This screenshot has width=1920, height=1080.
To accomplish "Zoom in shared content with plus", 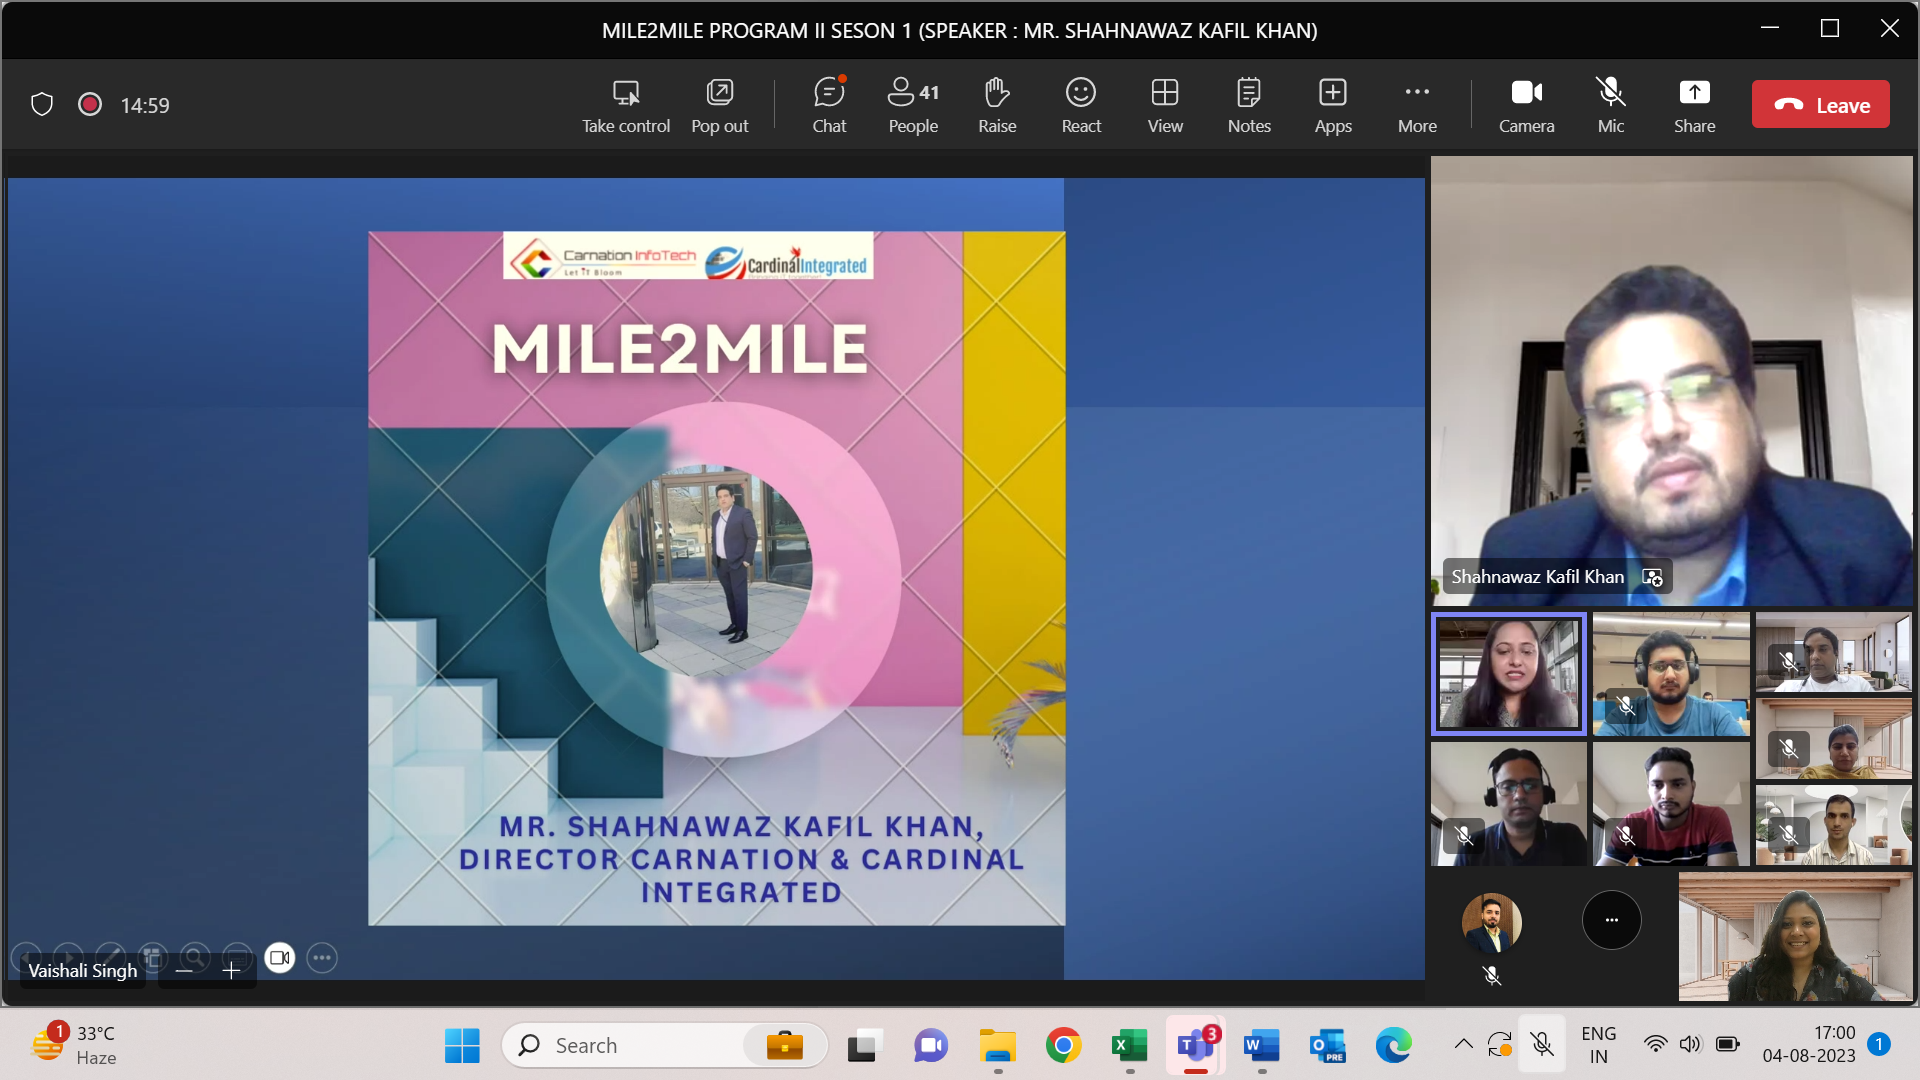I will [x=231, y=971].
